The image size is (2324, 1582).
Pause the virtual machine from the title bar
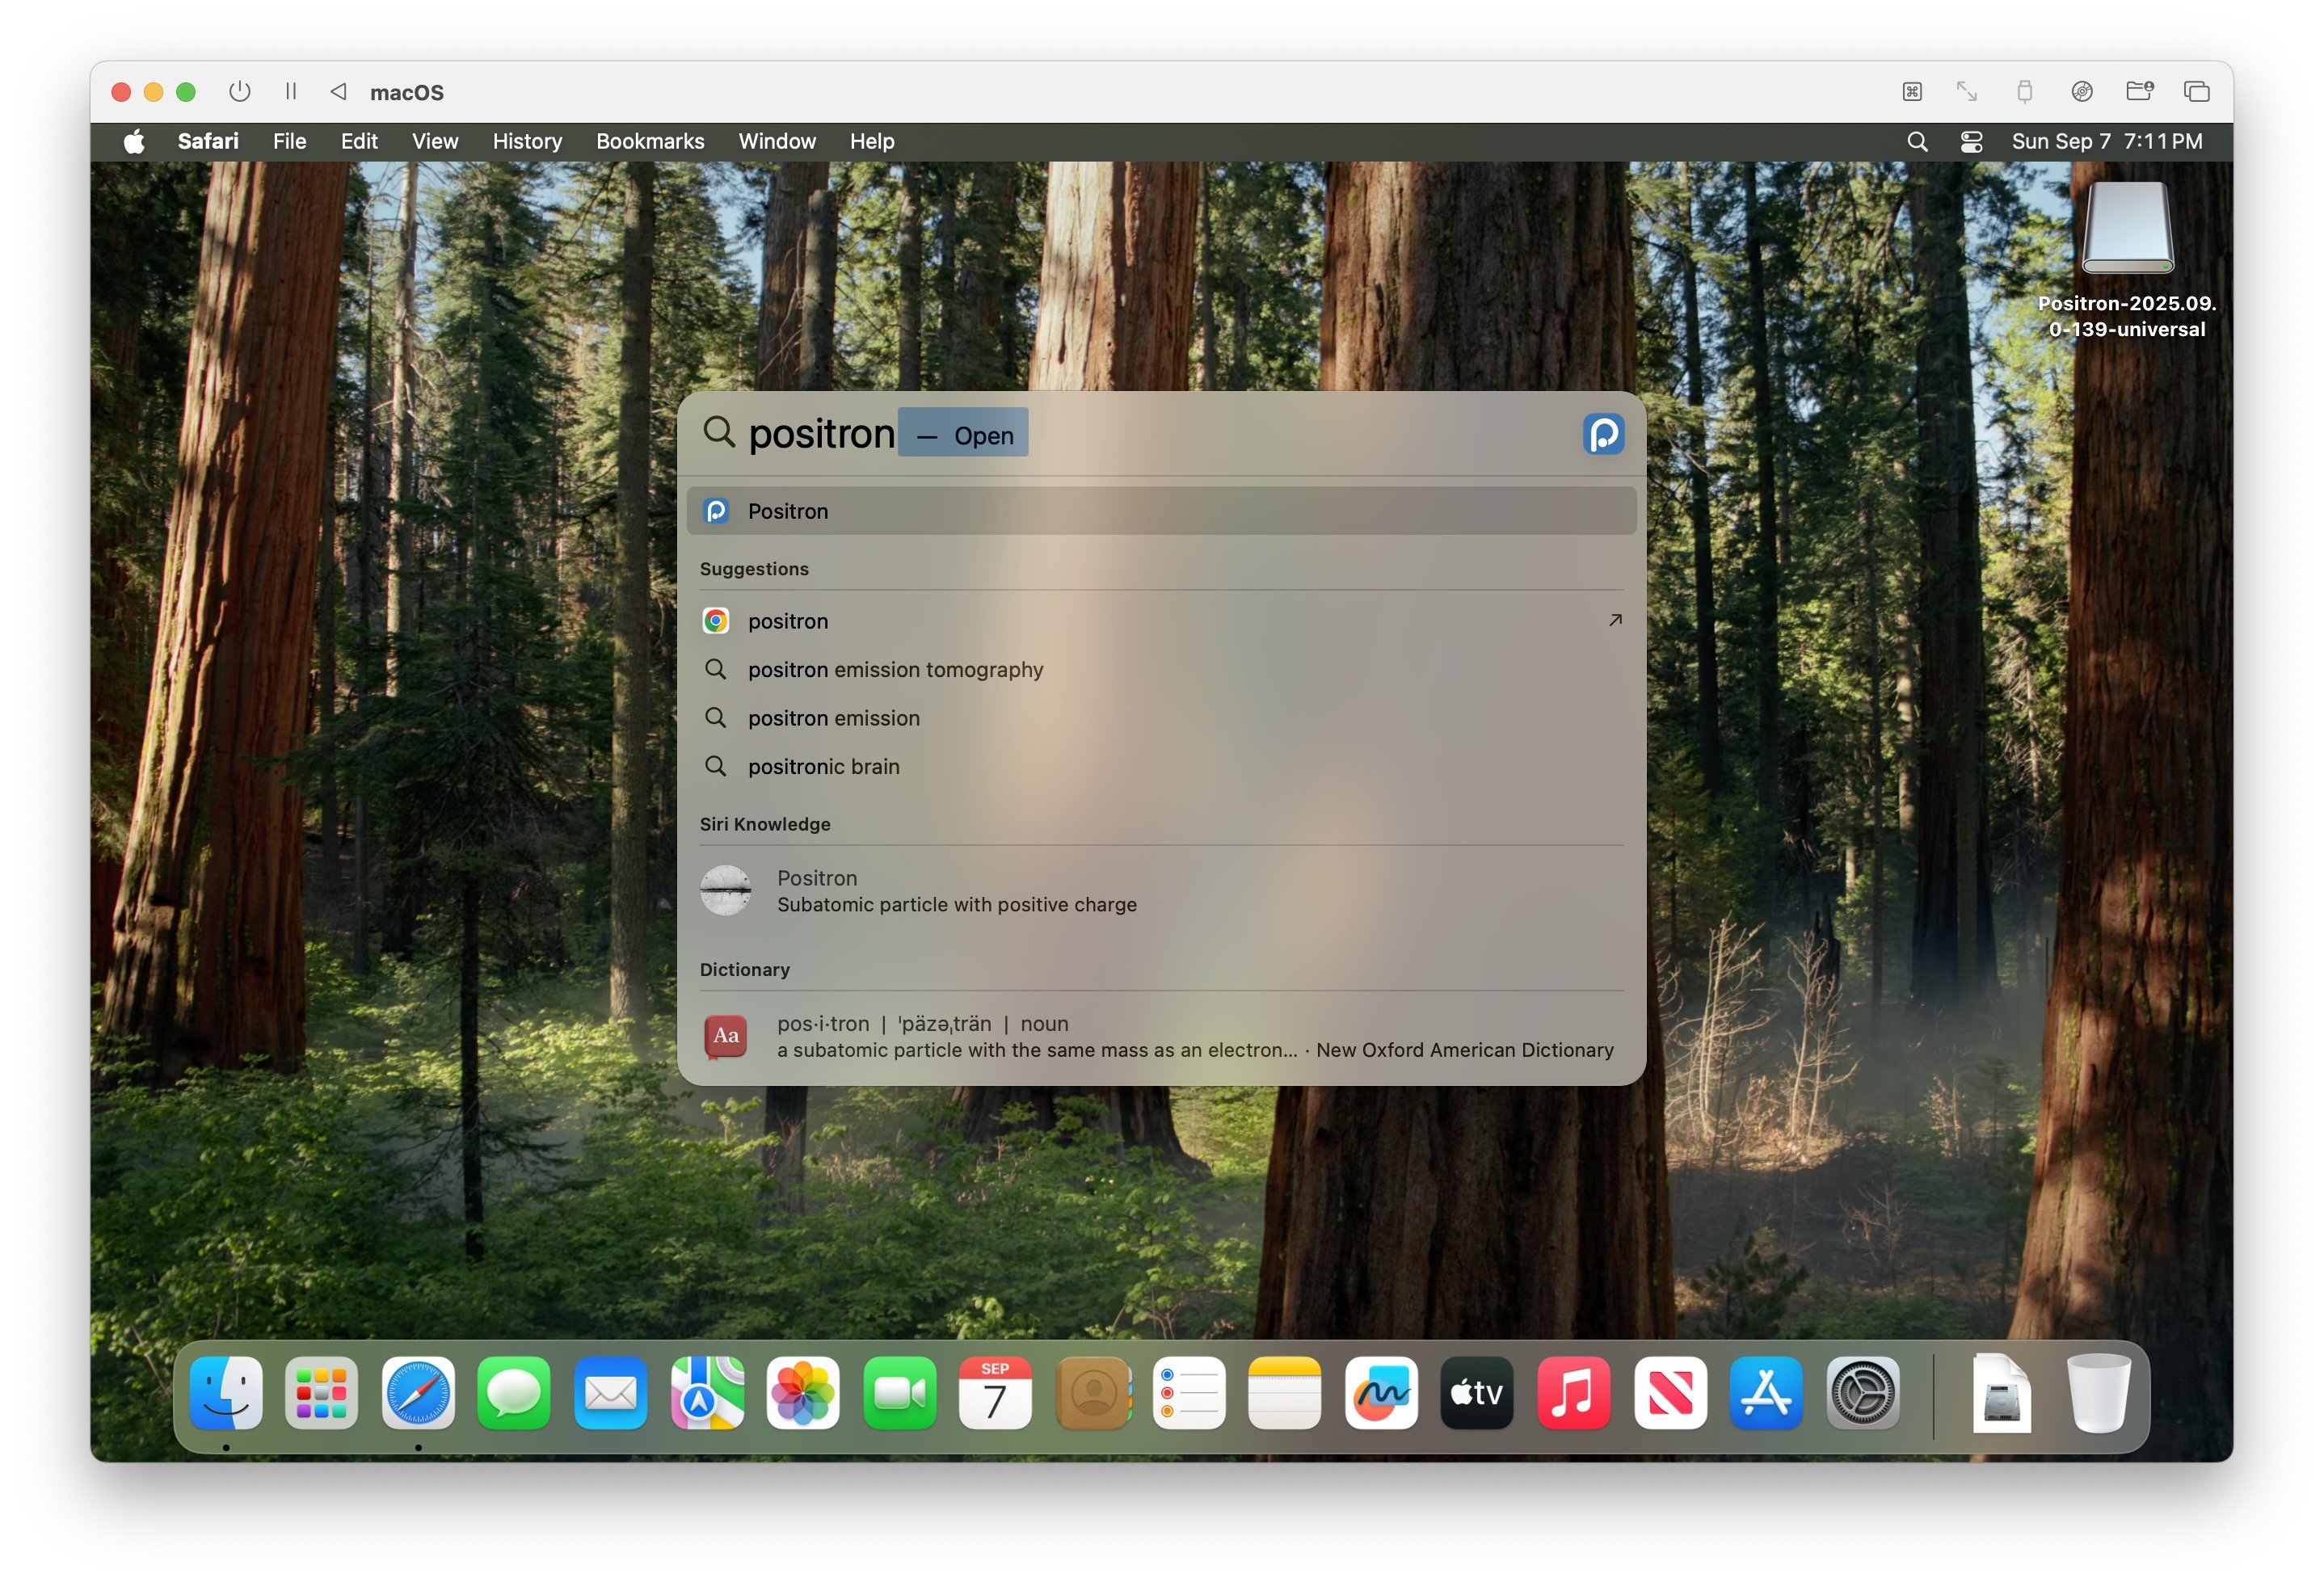point(291,91)
